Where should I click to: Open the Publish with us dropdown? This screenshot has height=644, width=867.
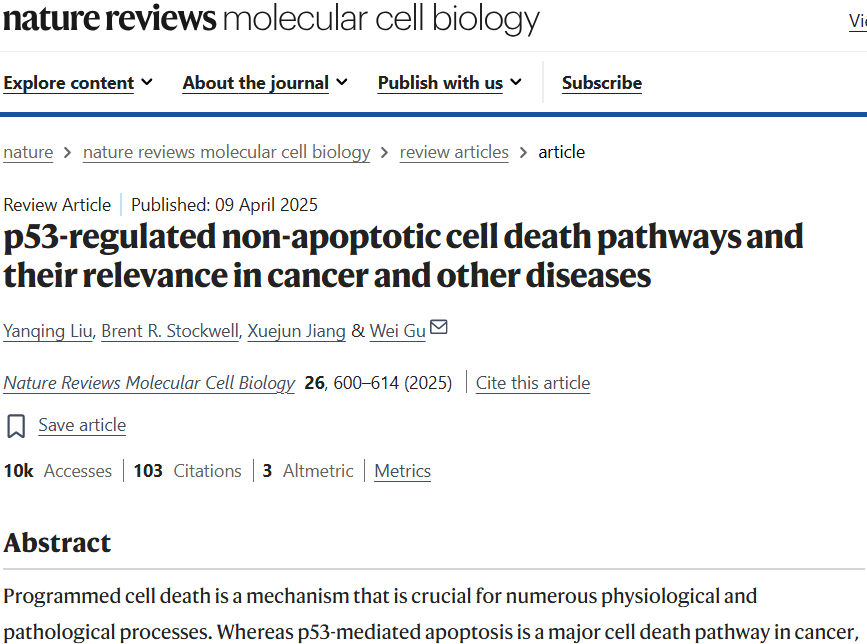450,83
